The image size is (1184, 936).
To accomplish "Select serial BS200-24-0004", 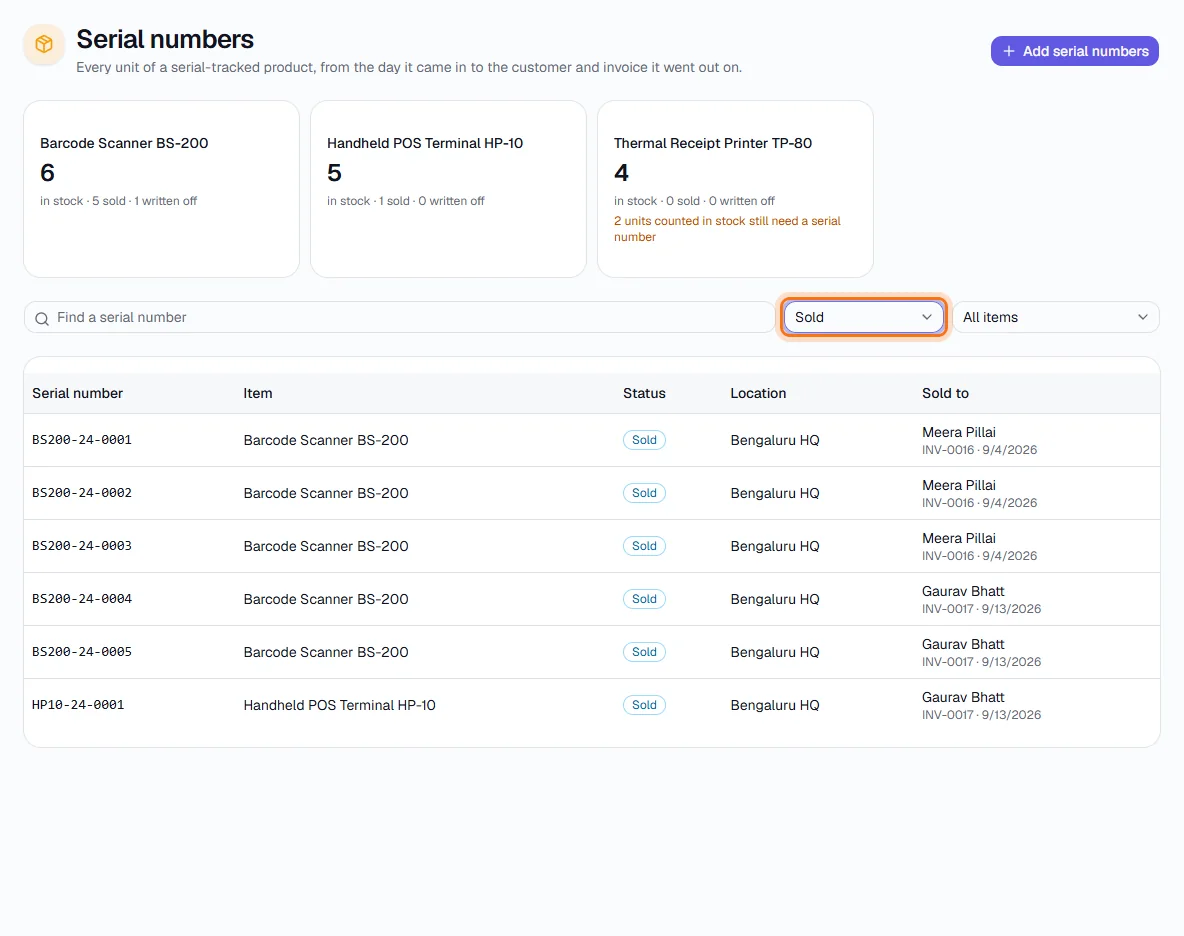I will coord(82,599).
